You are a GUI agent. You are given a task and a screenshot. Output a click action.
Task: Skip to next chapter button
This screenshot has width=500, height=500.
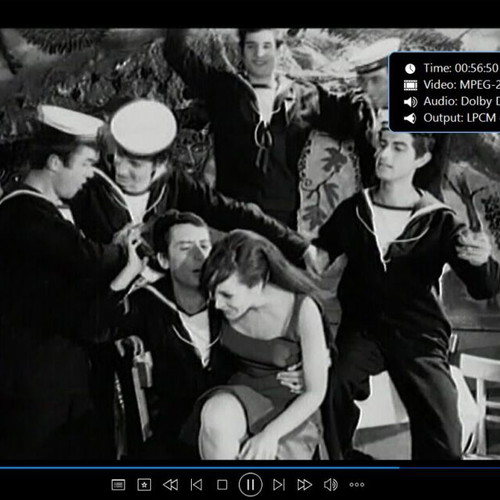[x=279, y=485]
